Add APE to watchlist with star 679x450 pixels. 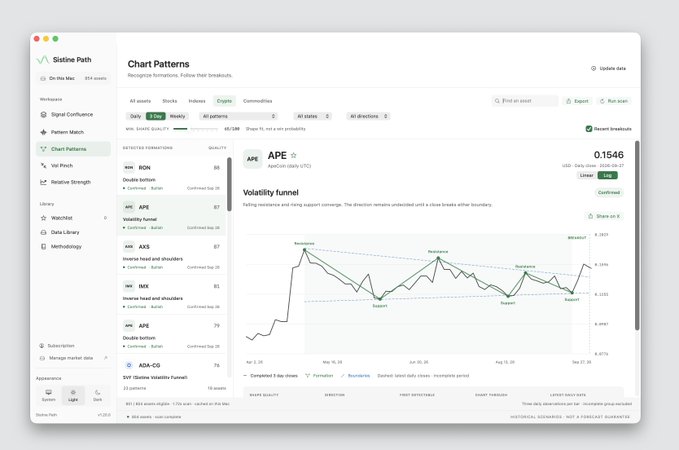(x=294, y=155)
